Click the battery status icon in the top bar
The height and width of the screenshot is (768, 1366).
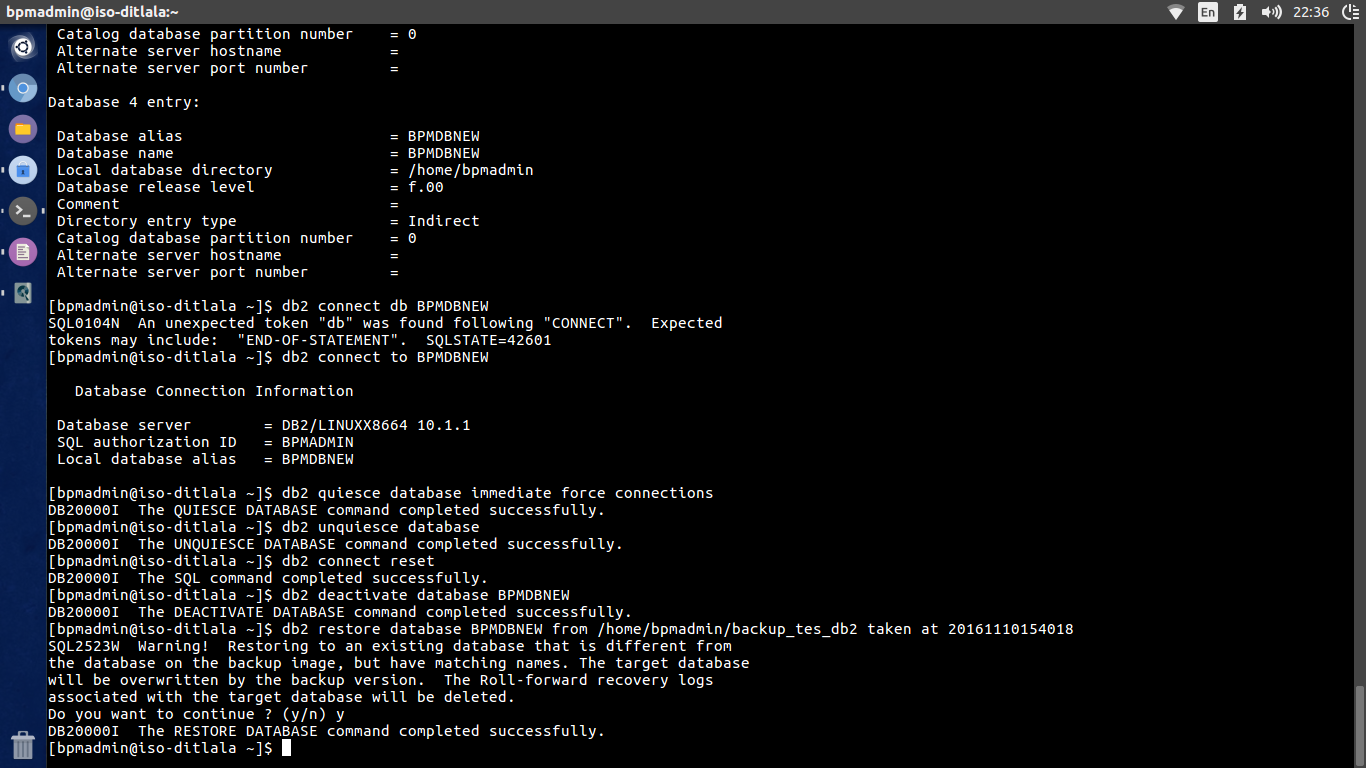click(x=1237, y=13)
